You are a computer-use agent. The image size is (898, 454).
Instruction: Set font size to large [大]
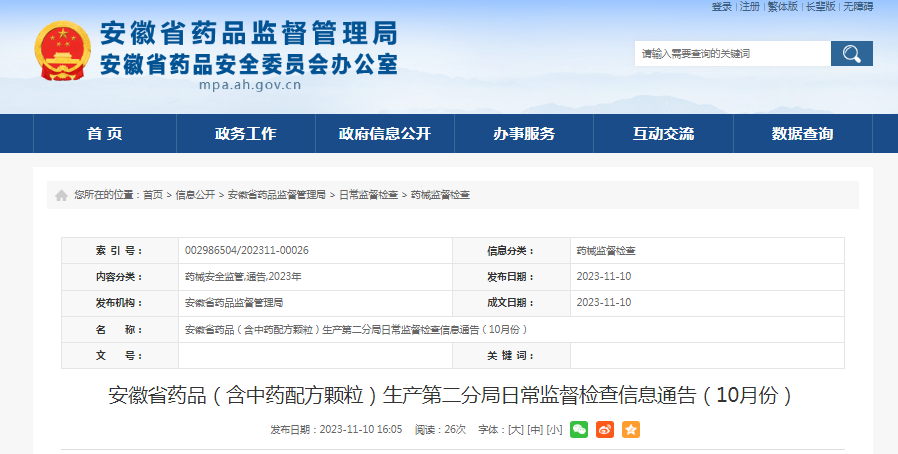(x=516, y=429)
